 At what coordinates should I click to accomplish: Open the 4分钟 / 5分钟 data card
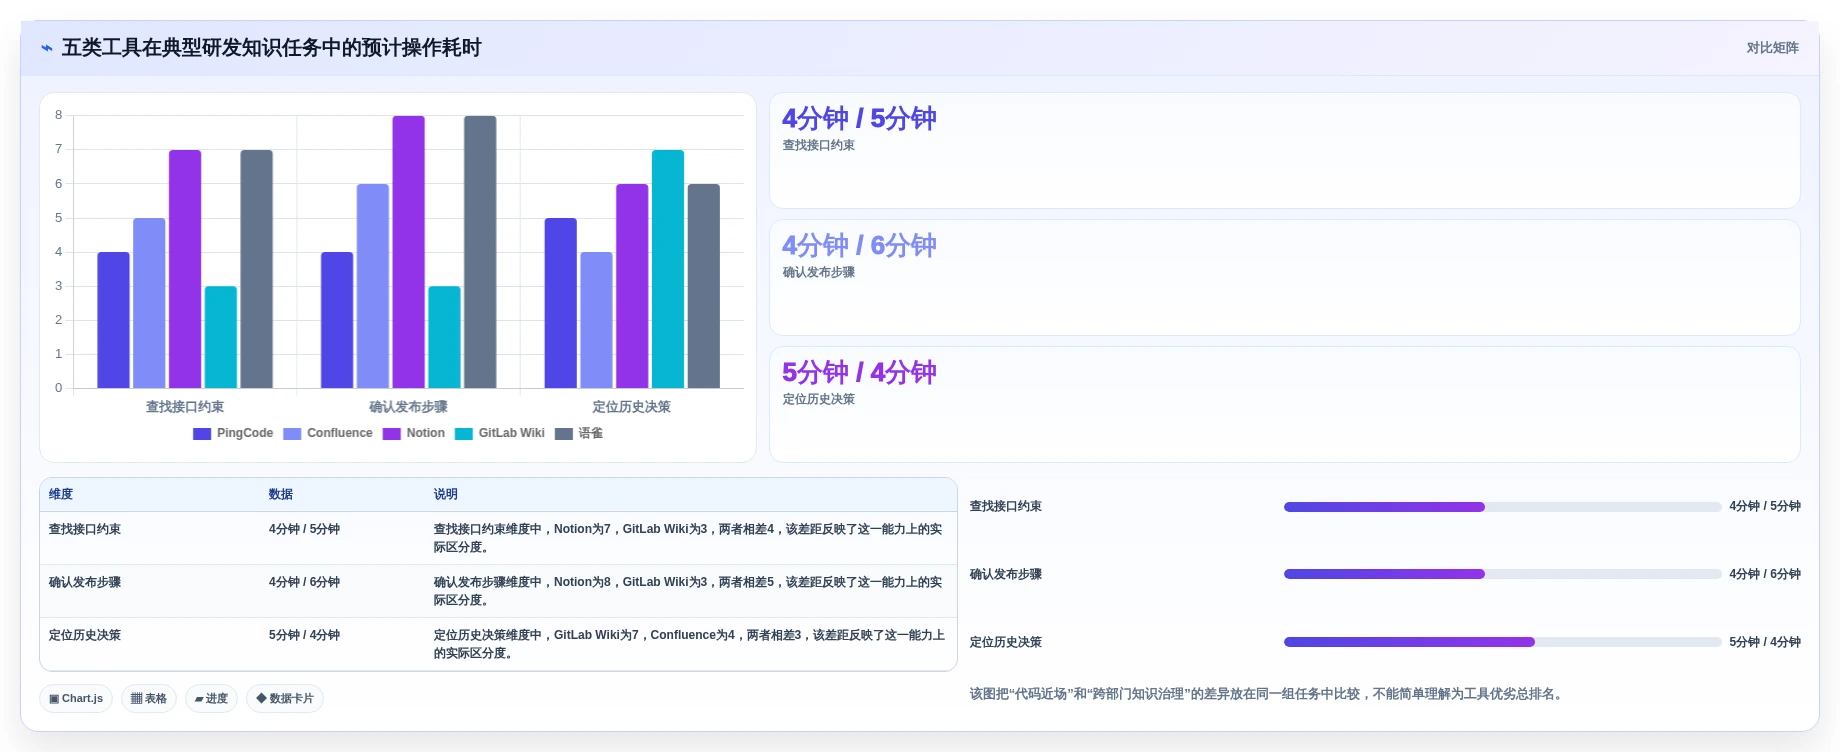click(x=1284, y=151)
